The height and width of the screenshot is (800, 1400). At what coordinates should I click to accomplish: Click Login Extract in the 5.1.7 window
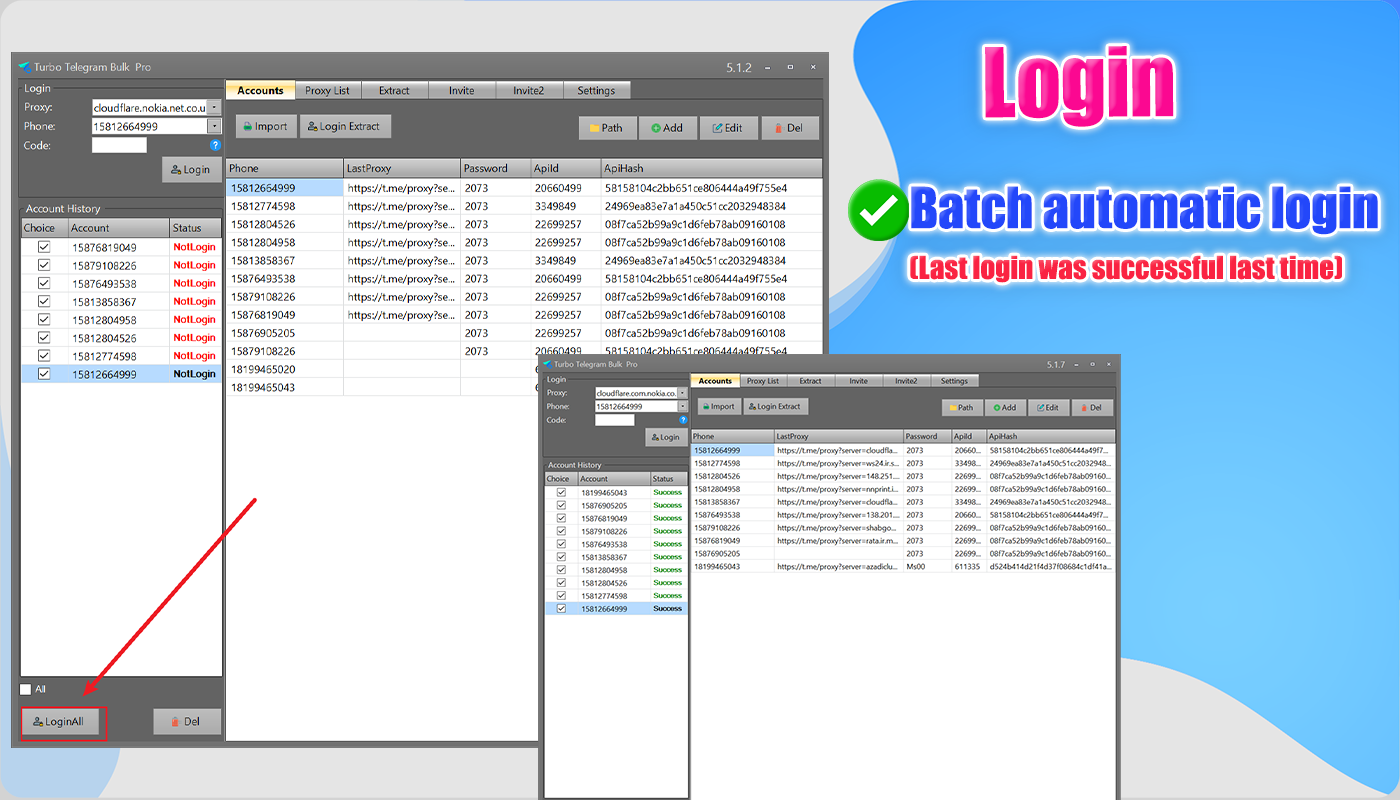775,407
